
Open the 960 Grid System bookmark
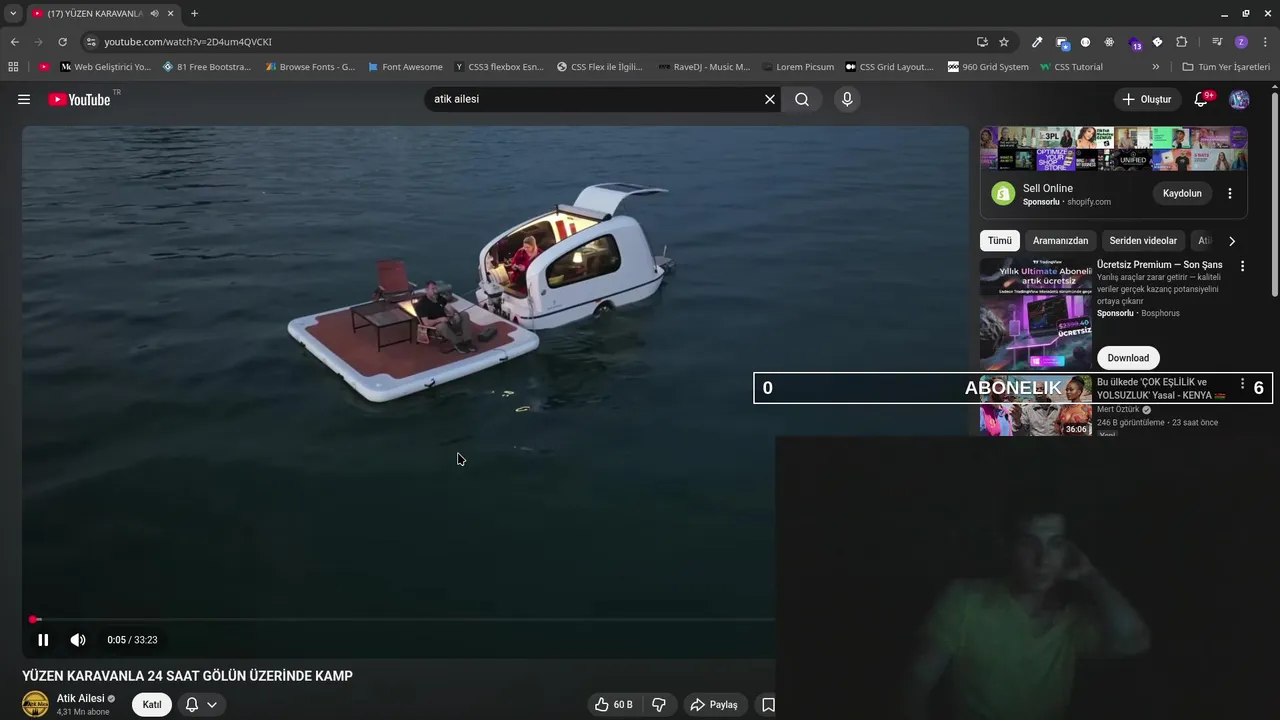point(988,67)
